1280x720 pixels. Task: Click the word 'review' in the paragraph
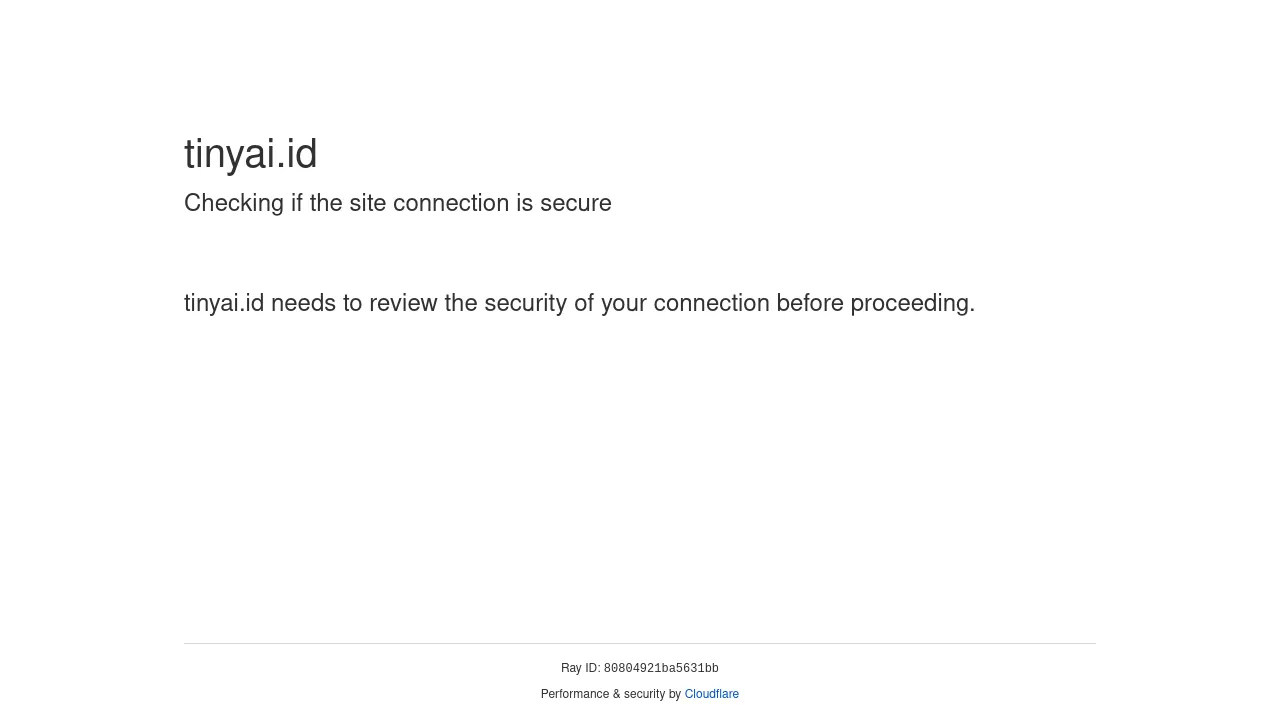point(403,303)
